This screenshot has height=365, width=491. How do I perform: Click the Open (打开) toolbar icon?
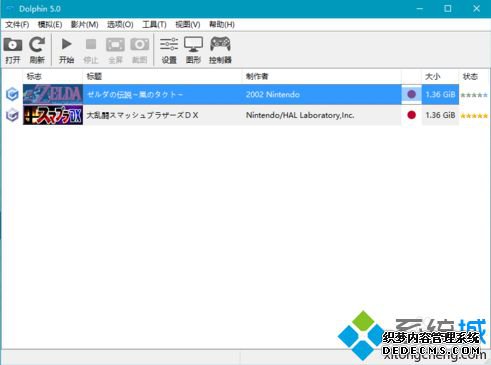coord(13,50)
